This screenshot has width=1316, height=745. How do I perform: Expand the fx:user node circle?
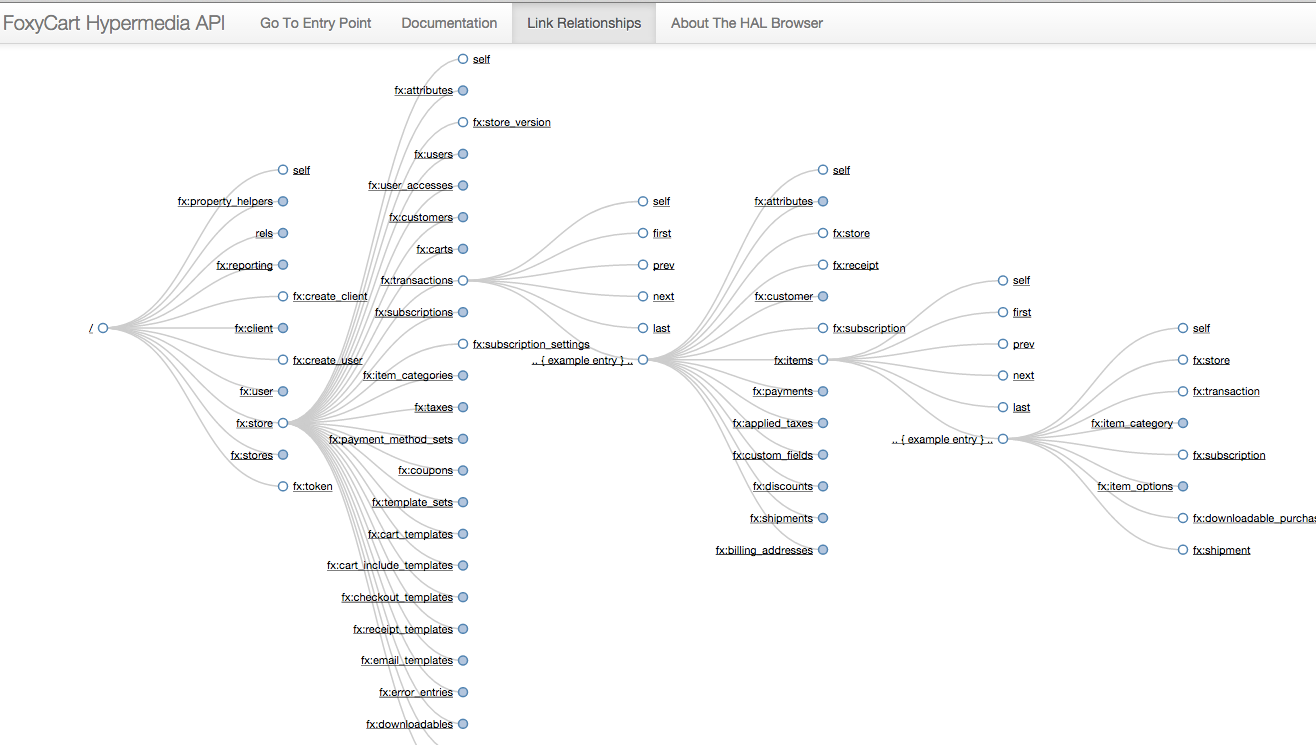(x=283, y=392)
